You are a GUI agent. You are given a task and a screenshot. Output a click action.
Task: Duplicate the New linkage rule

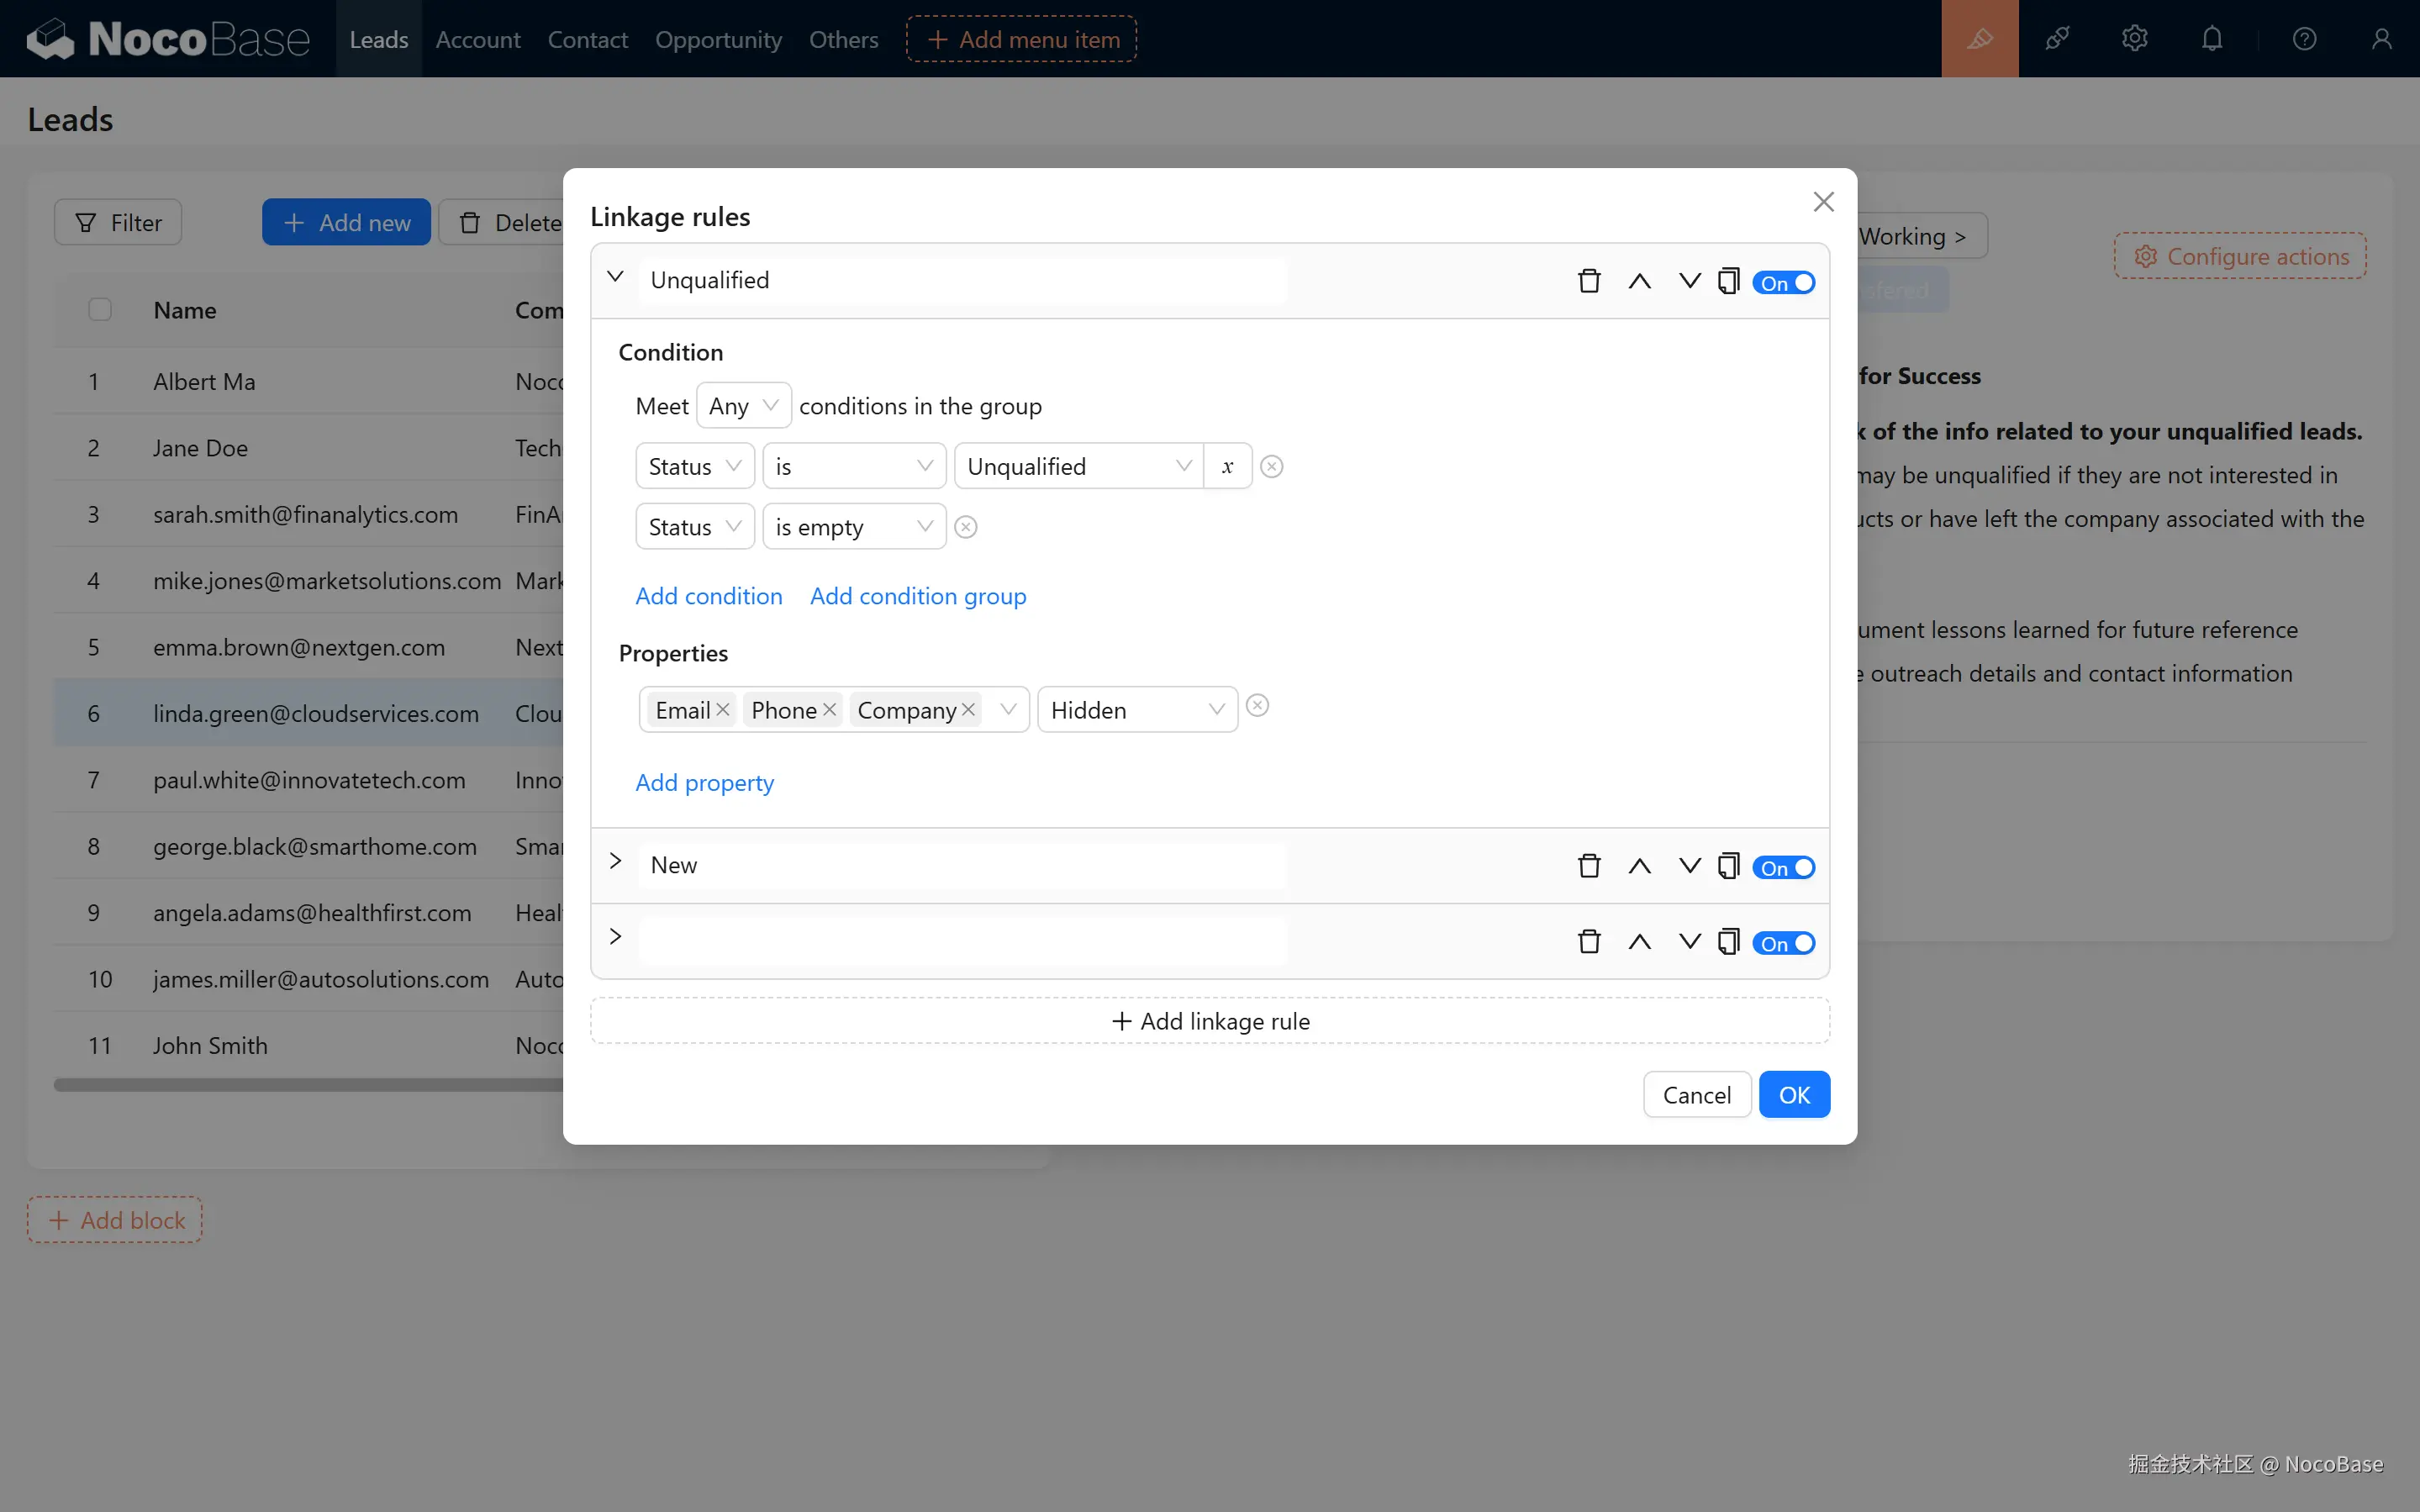(1728, 866)
